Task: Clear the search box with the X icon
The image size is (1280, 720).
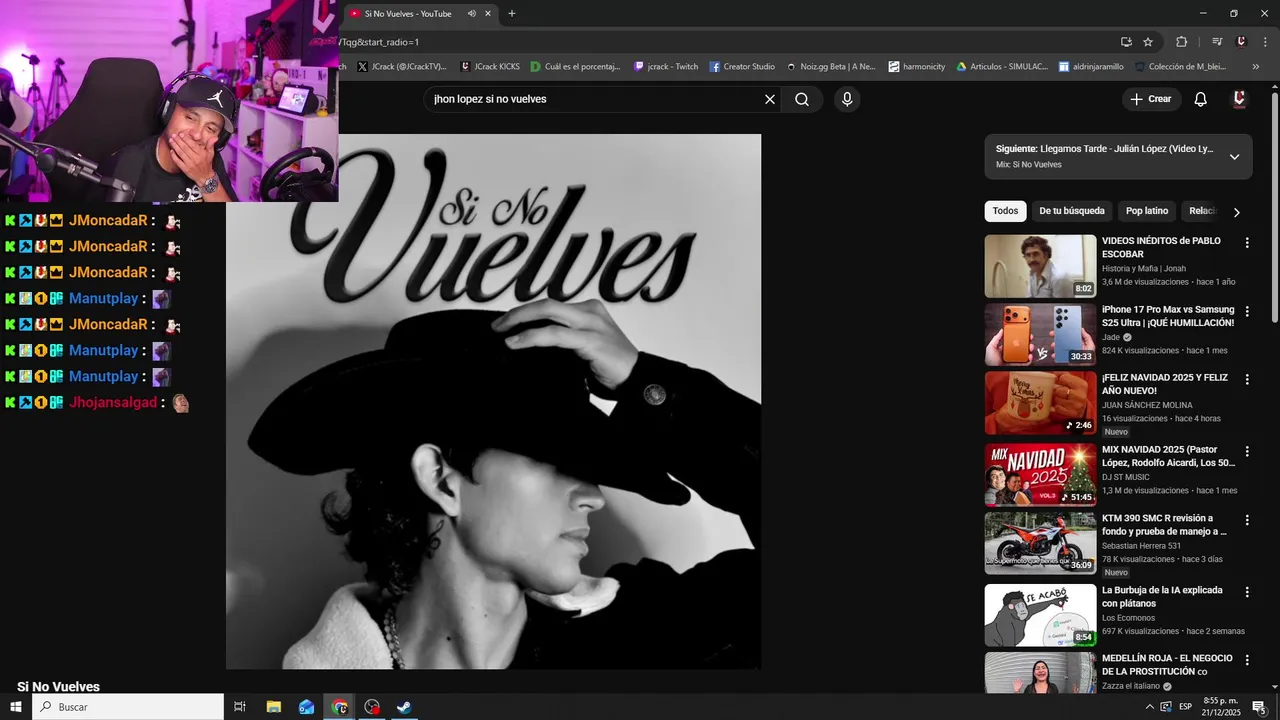Action: tap(770, 99)
